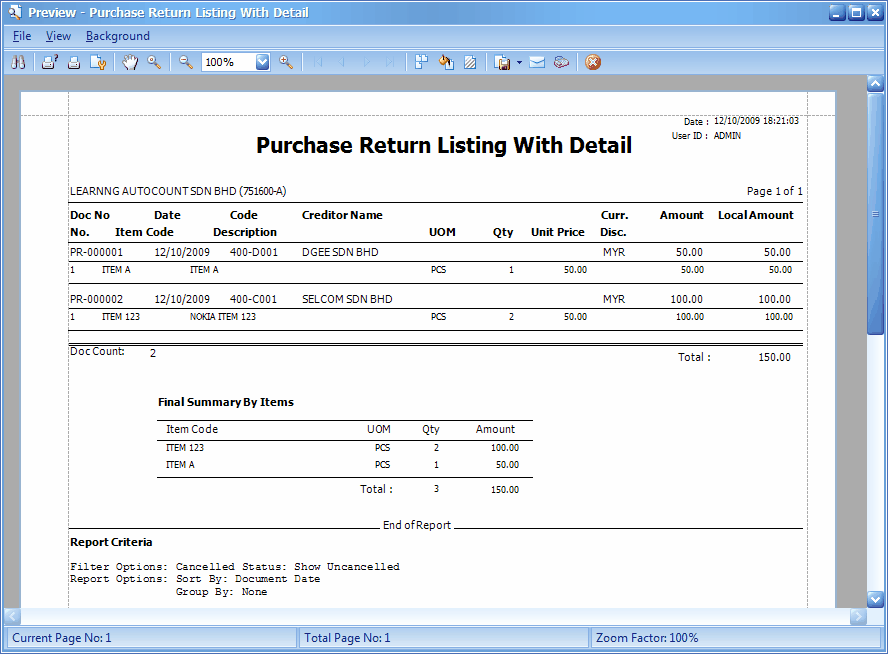Image resolution: width=888 pixels, height=654 pixels.
Task: Click the grand Total 150.00 in listing
Action: 774,357
